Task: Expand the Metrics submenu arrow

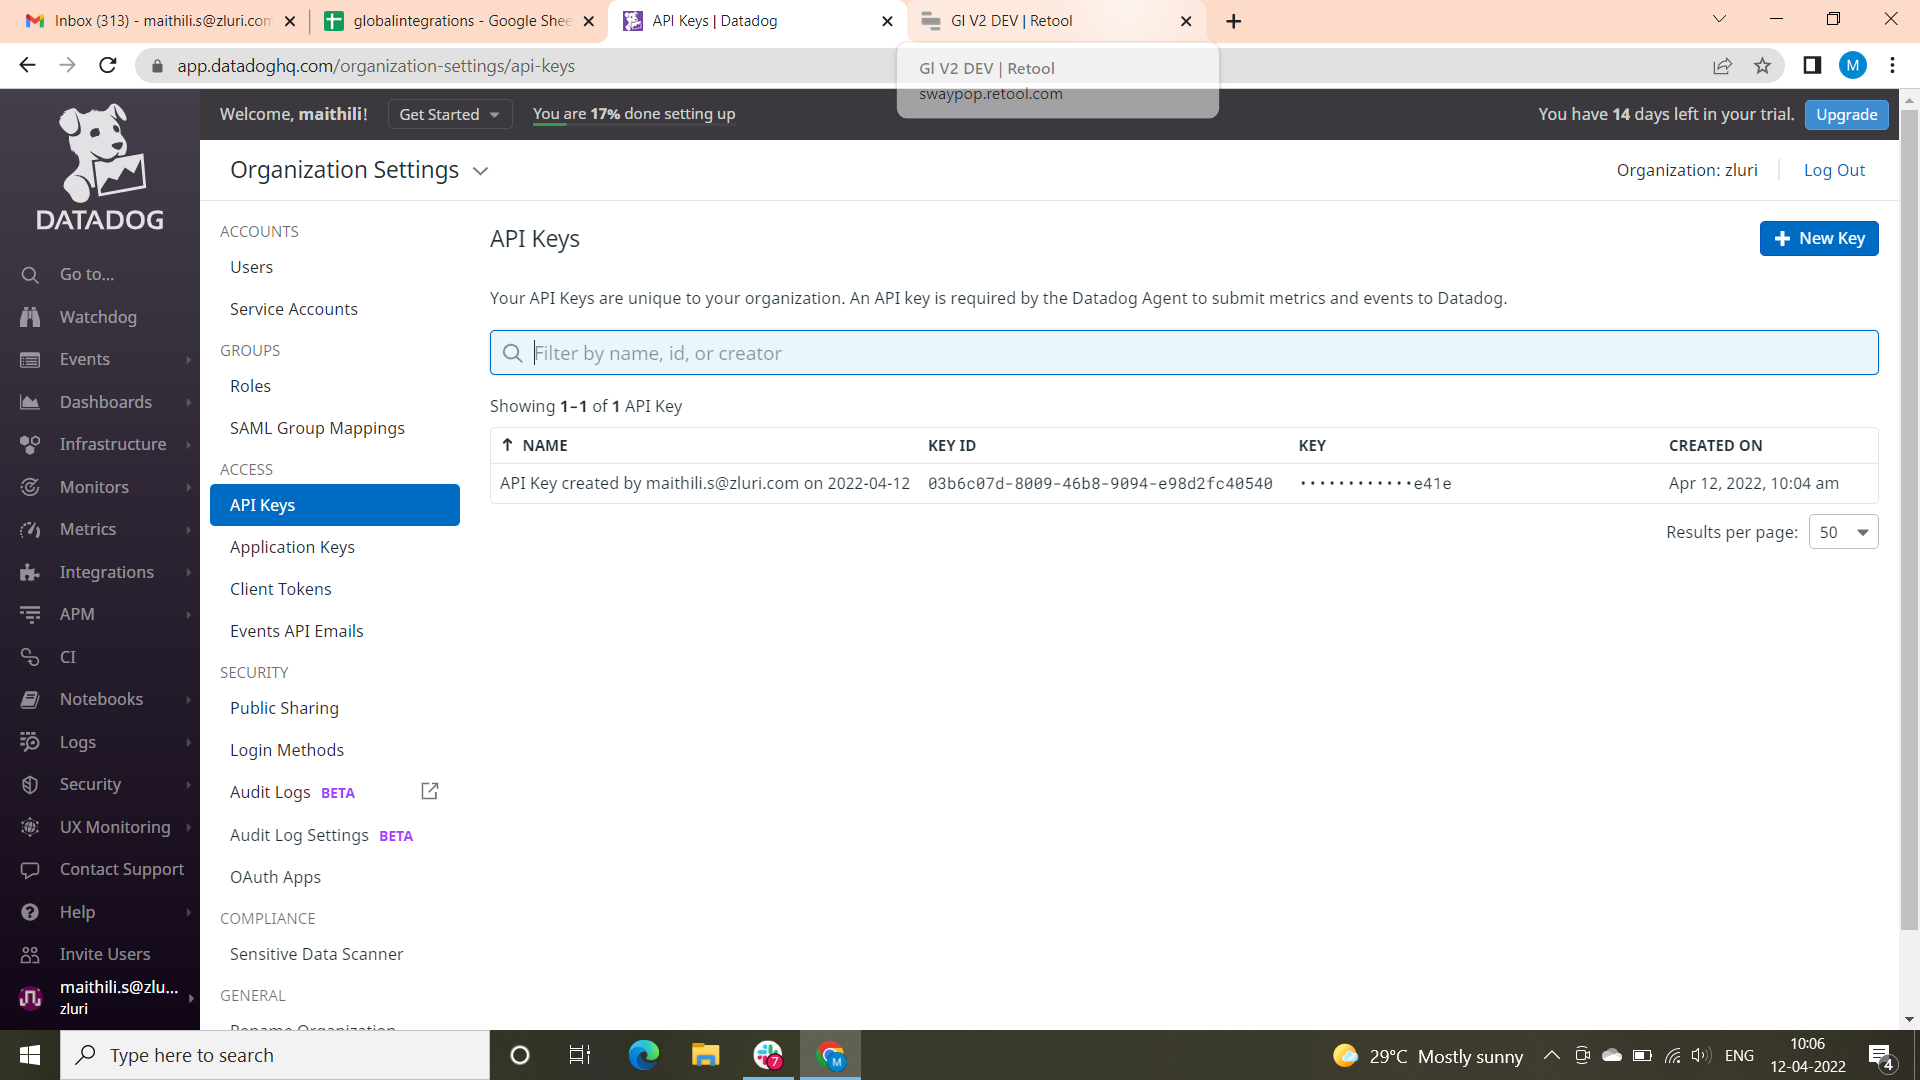Action: pos(188,530)
